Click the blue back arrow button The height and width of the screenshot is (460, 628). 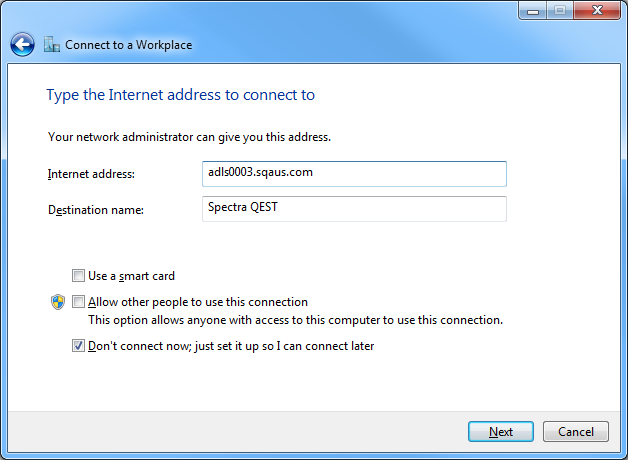(22, 44)
